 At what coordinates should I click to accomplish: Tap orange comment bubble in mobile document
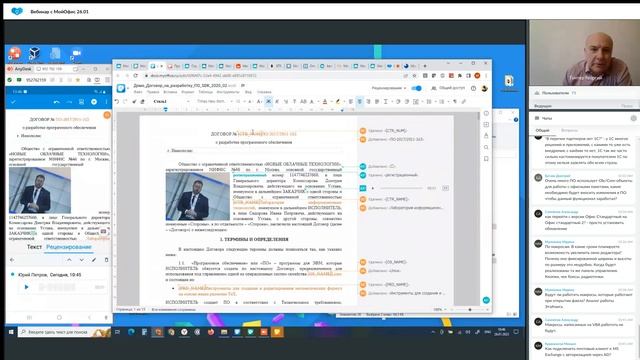107,115
